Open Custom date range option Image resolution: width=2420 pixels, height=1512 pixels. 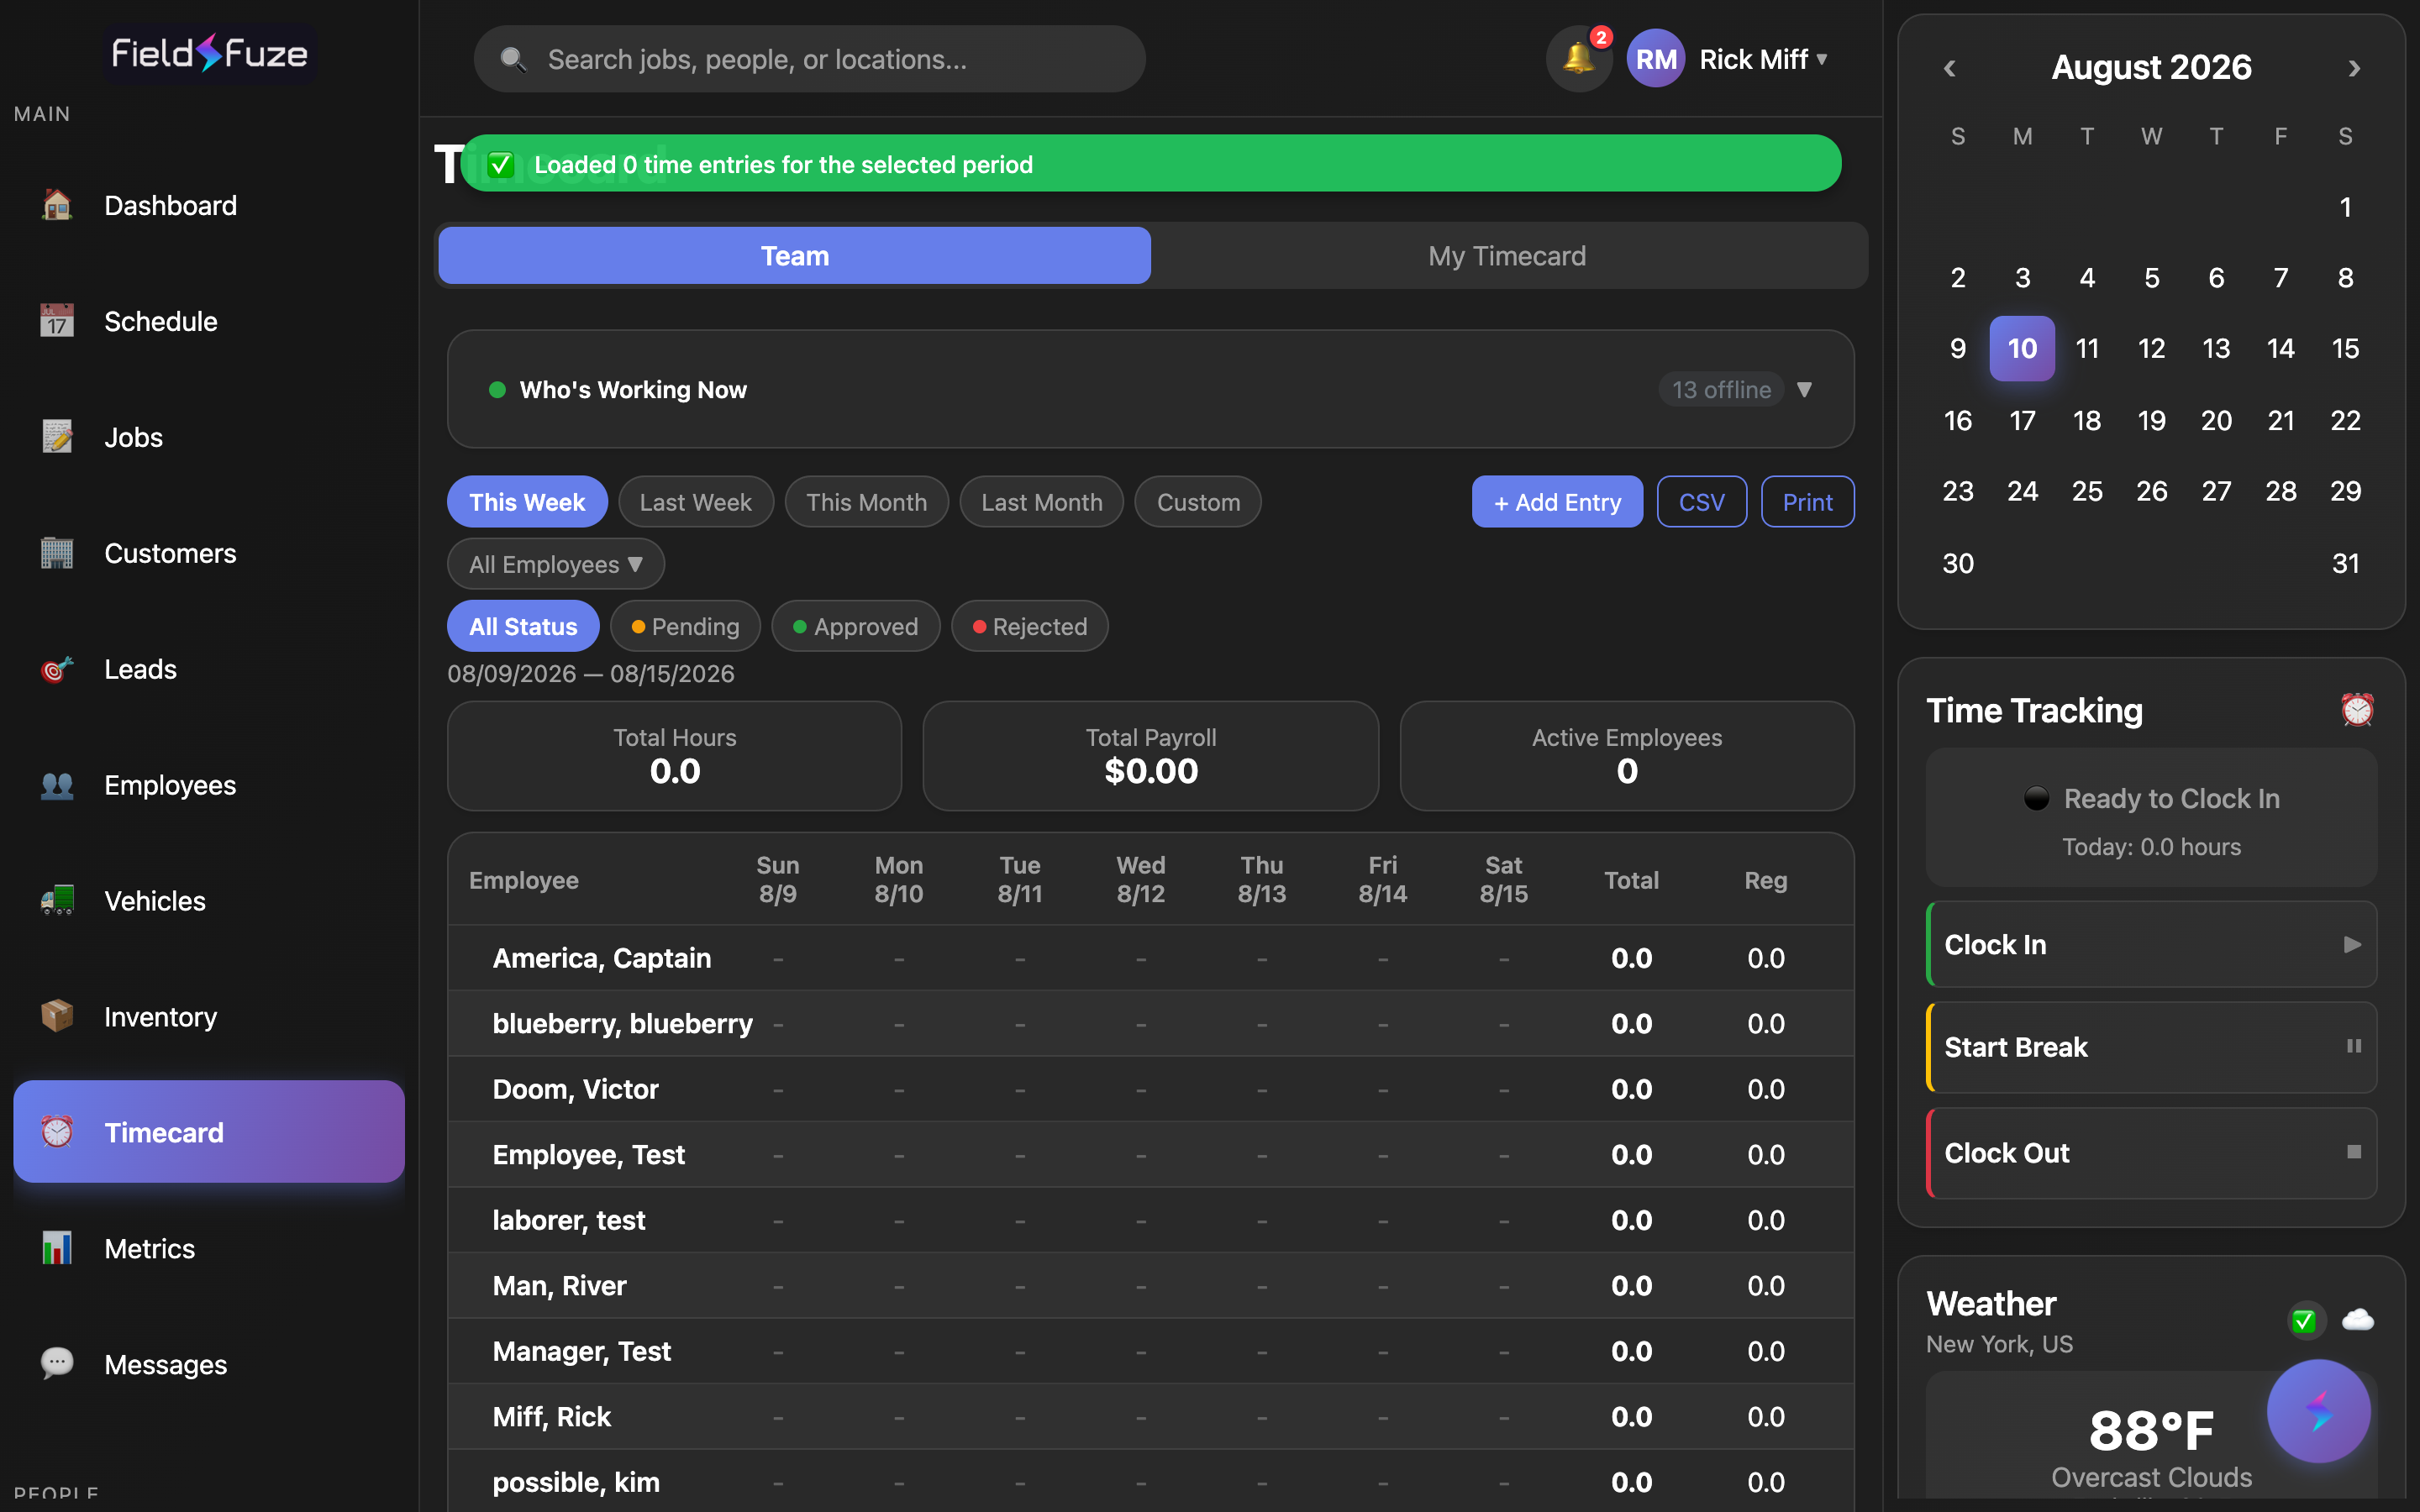pos(1198,502)
